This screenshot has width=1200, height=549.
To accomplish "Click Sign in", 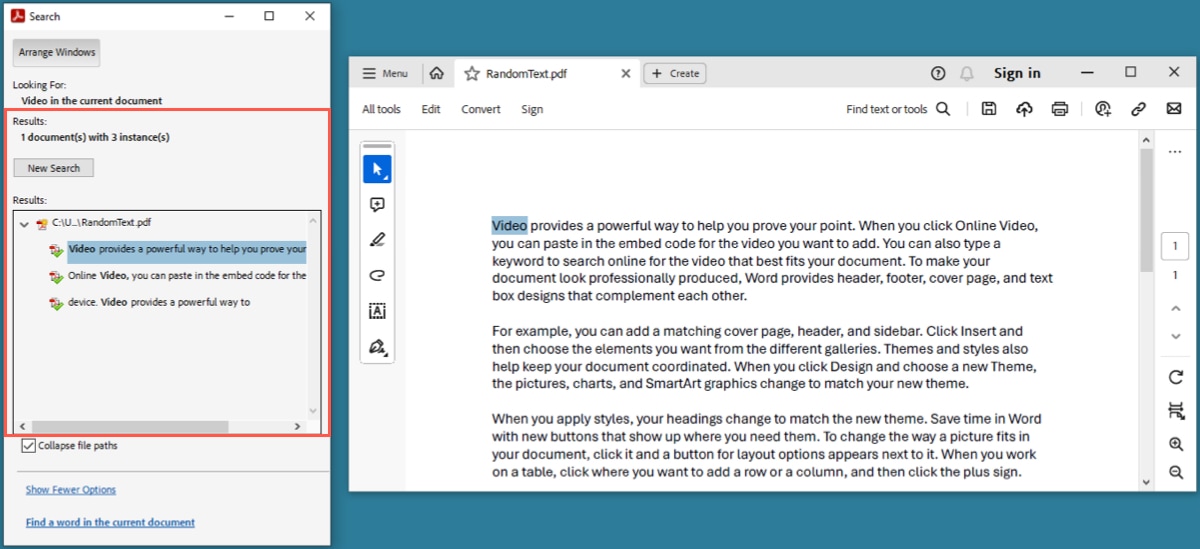I will tap(1017, 73).
